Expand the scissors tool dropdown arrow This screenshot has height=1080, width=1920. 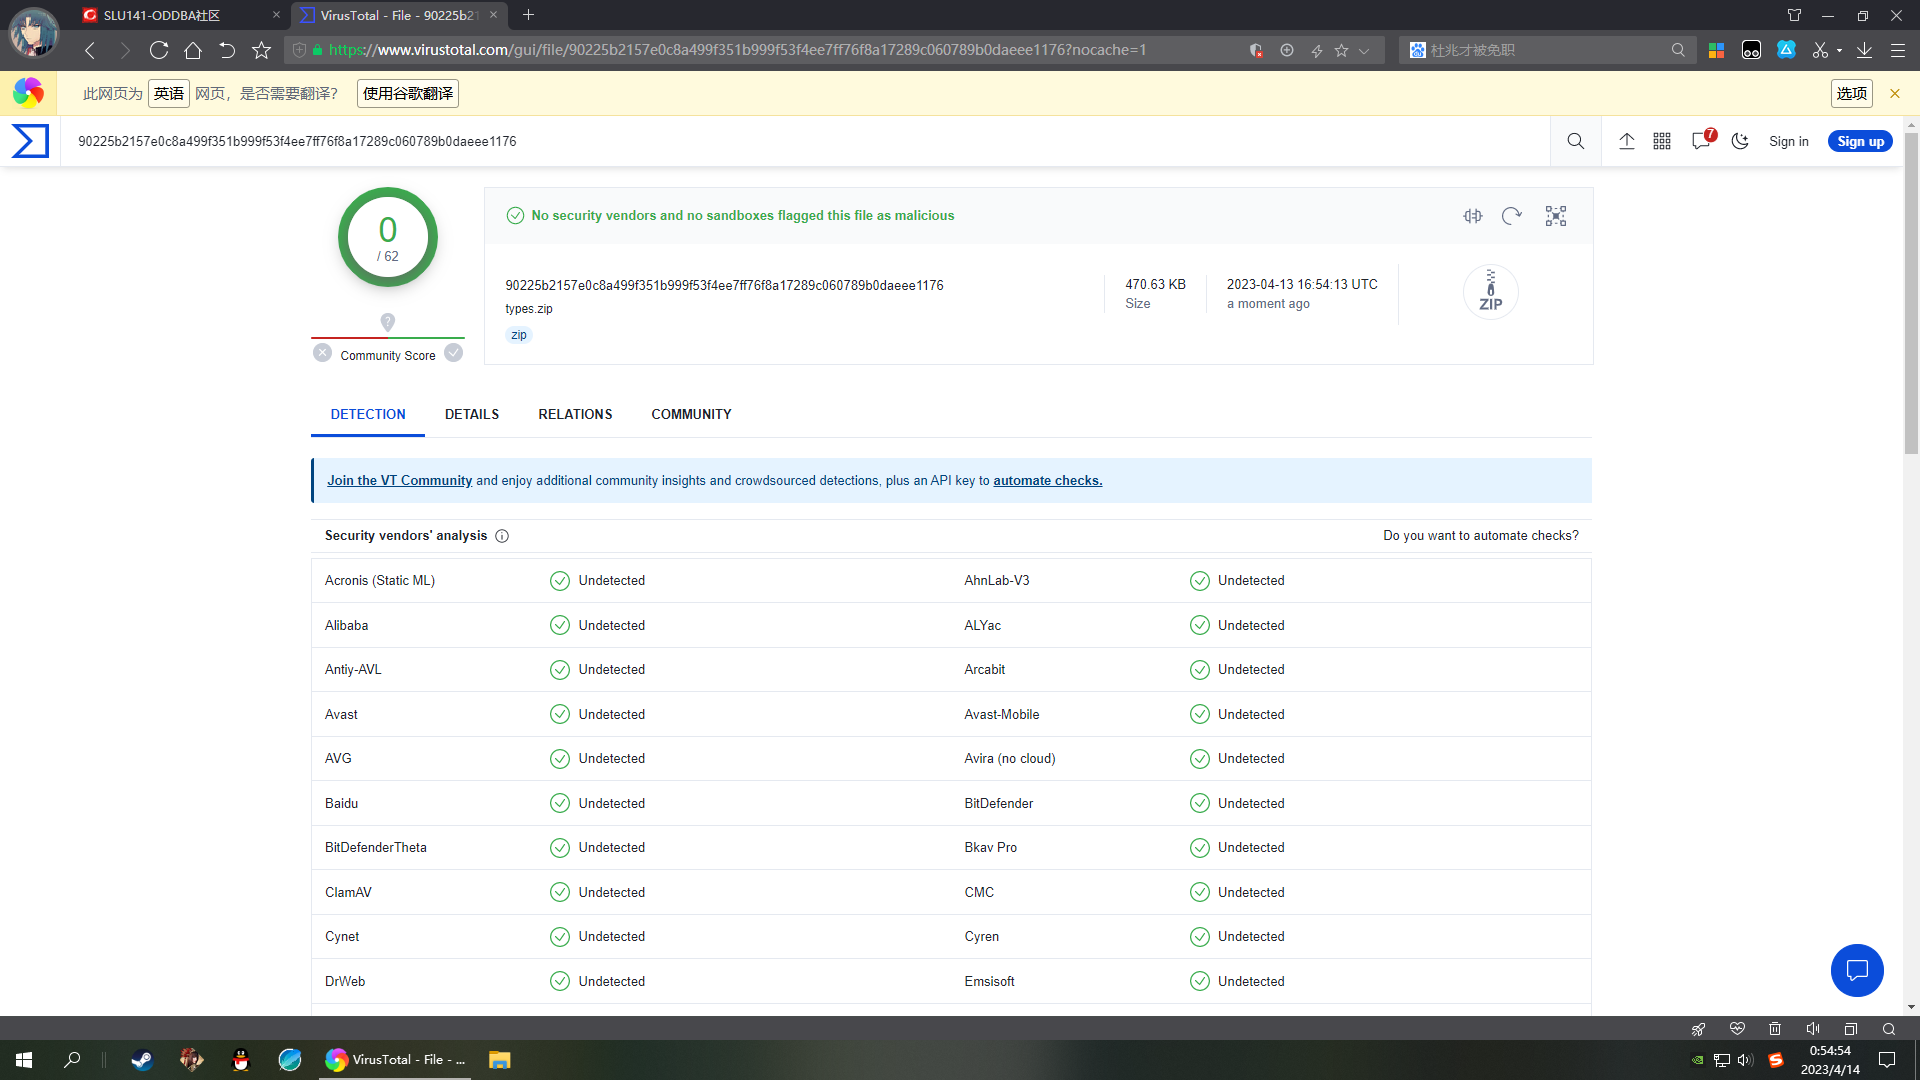(x=1839, y=50)
